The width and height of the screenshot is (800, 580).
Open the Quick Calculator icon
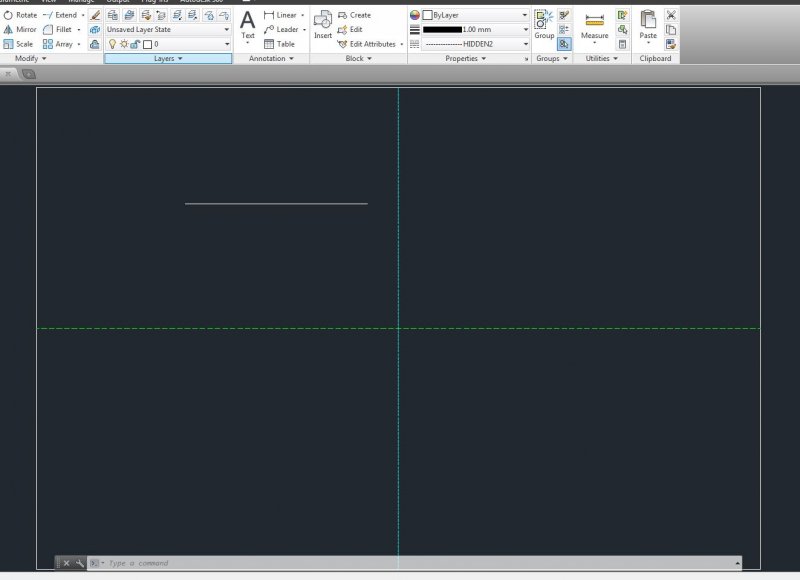(x=622, y=44)
